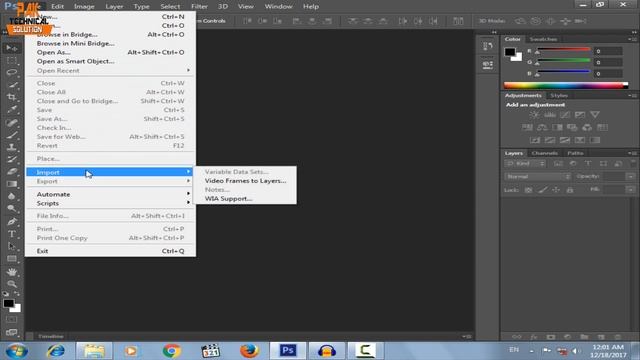Click the foreground color swatch in toolbox
640x360 pixels.
point(9,303)
